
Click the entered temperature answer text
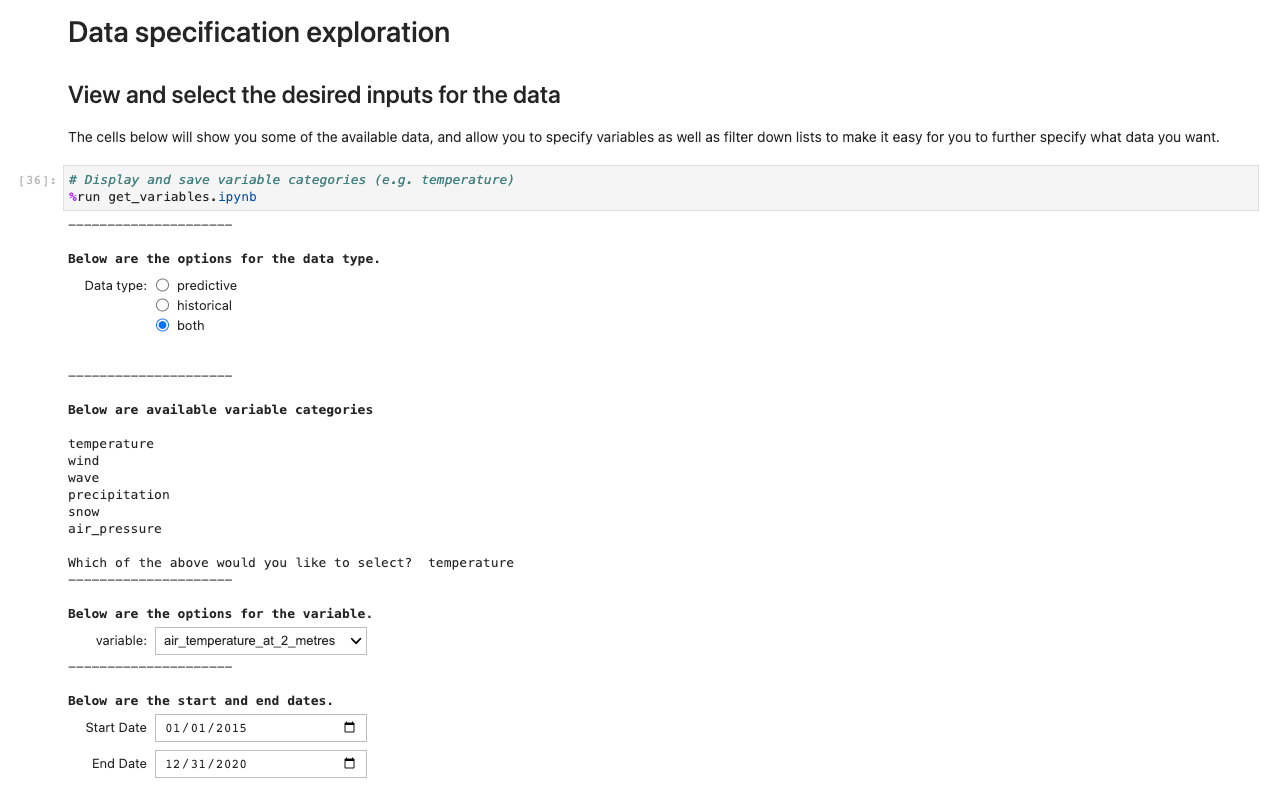(x=471, y=563)
